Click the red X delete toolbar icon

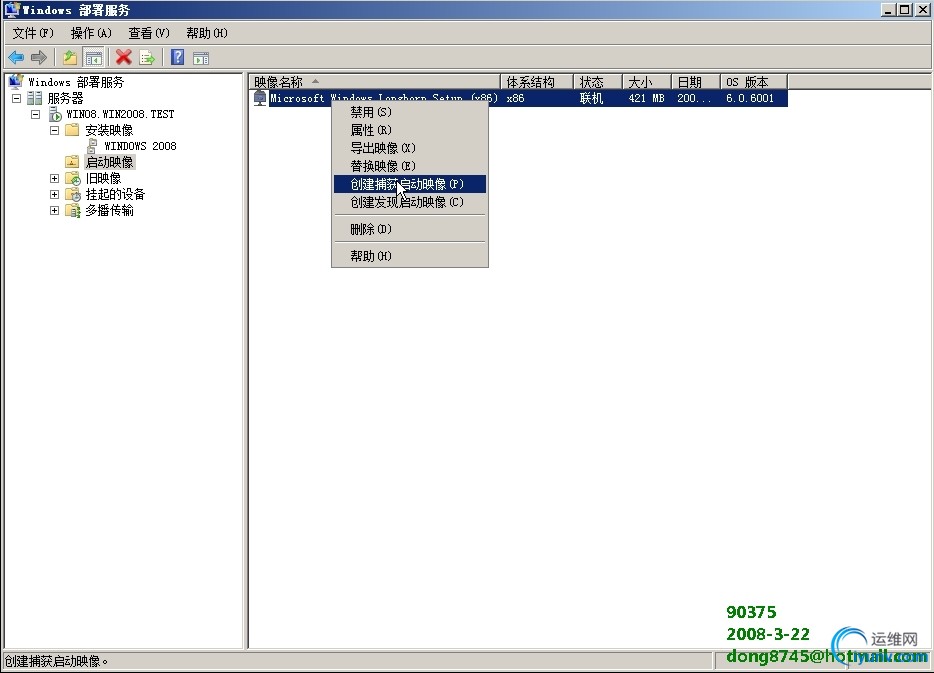pos(124,58)
